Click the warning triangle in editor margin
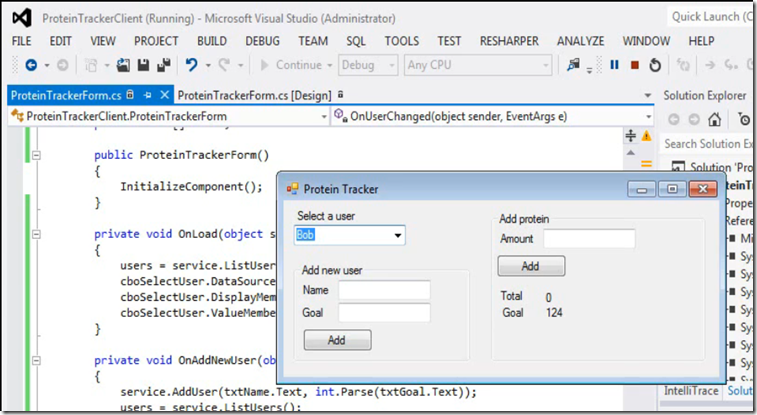This screenshot has height=415, width=757. [x=646, y=136]
